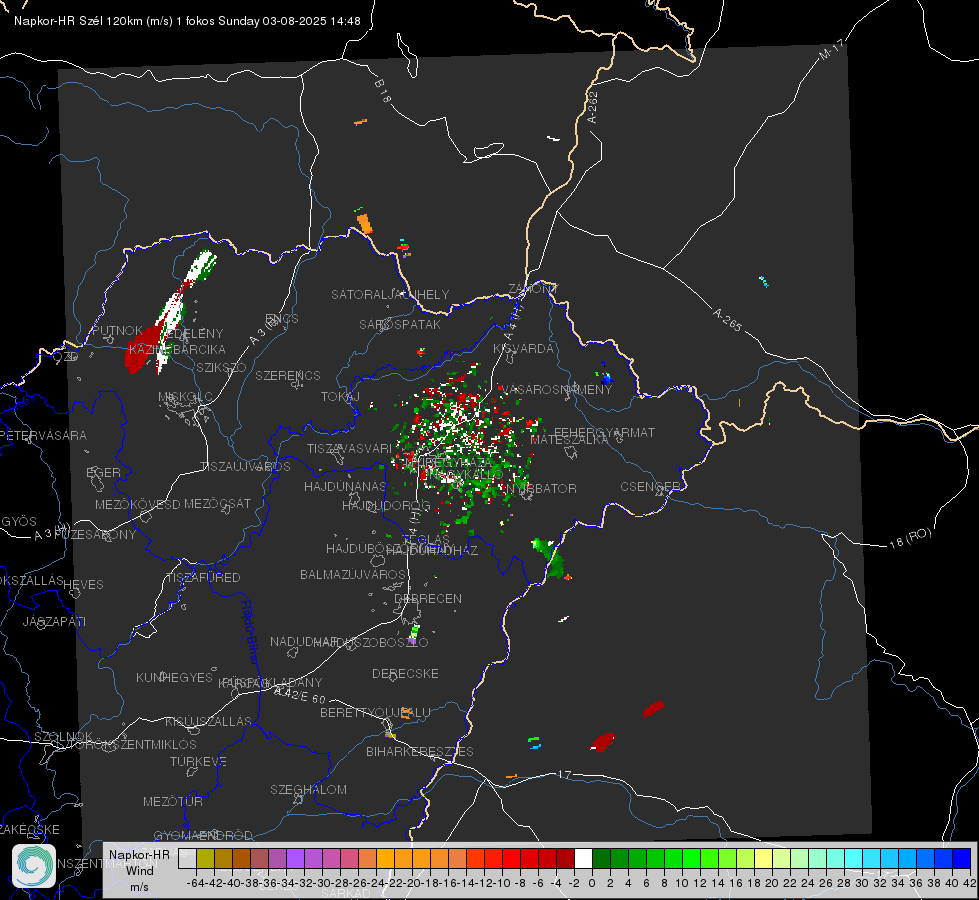Click the orange radar echo near the northern border
979x900 pixels.
[x=364, y=223]
